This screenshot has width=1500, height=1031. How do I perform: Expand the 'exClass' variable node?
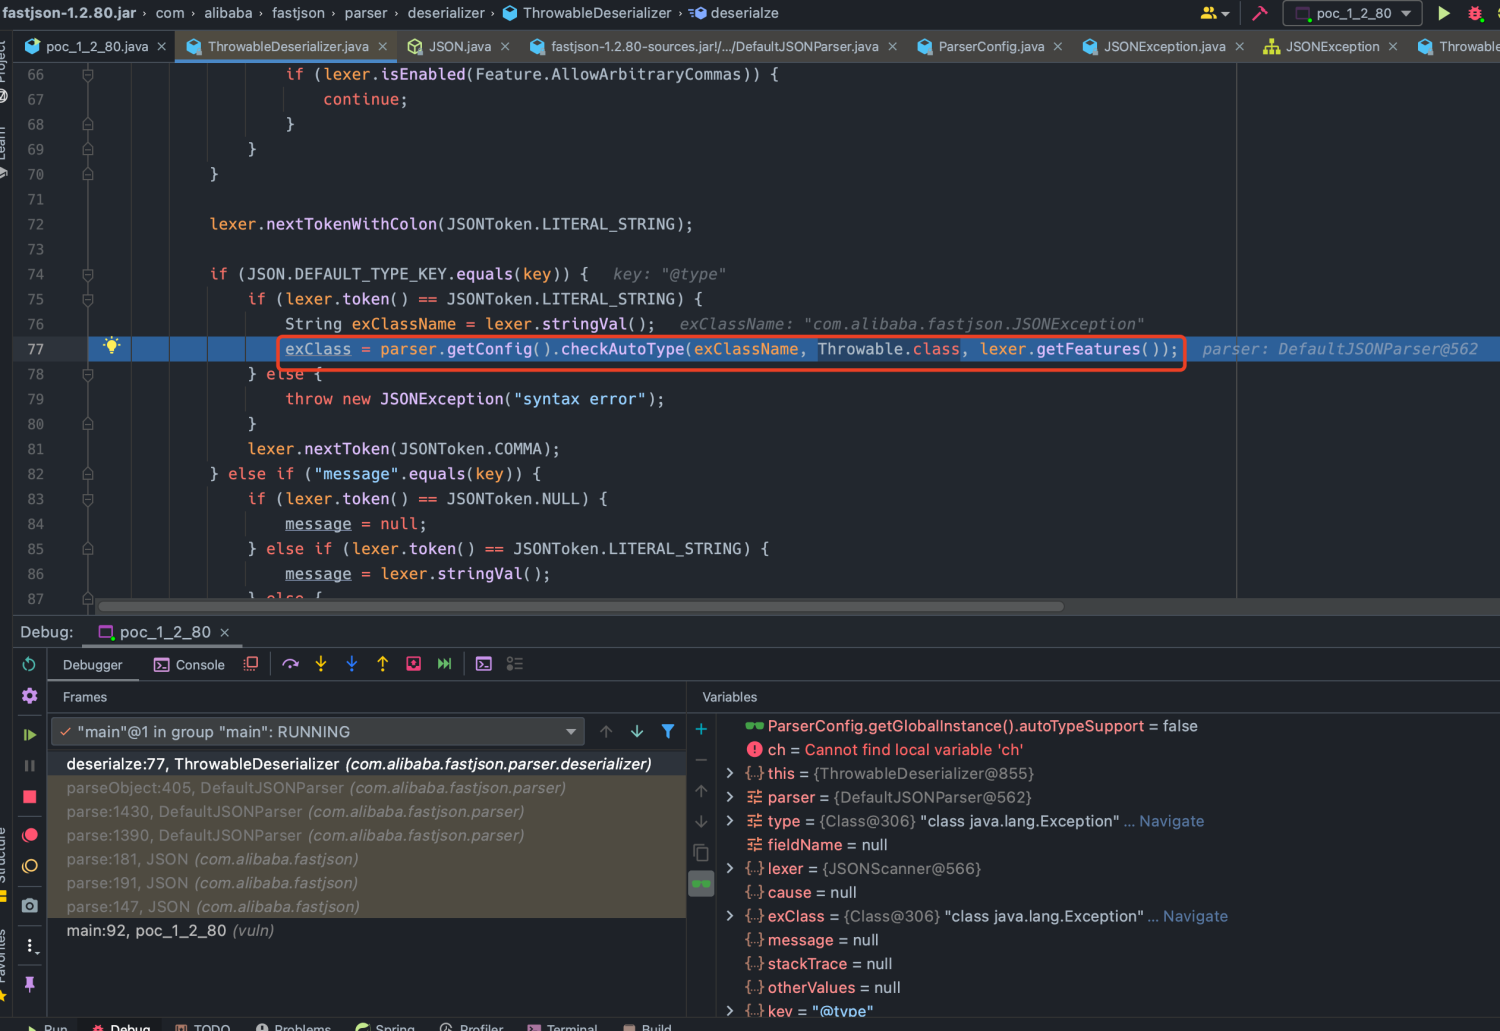[730, 916]
